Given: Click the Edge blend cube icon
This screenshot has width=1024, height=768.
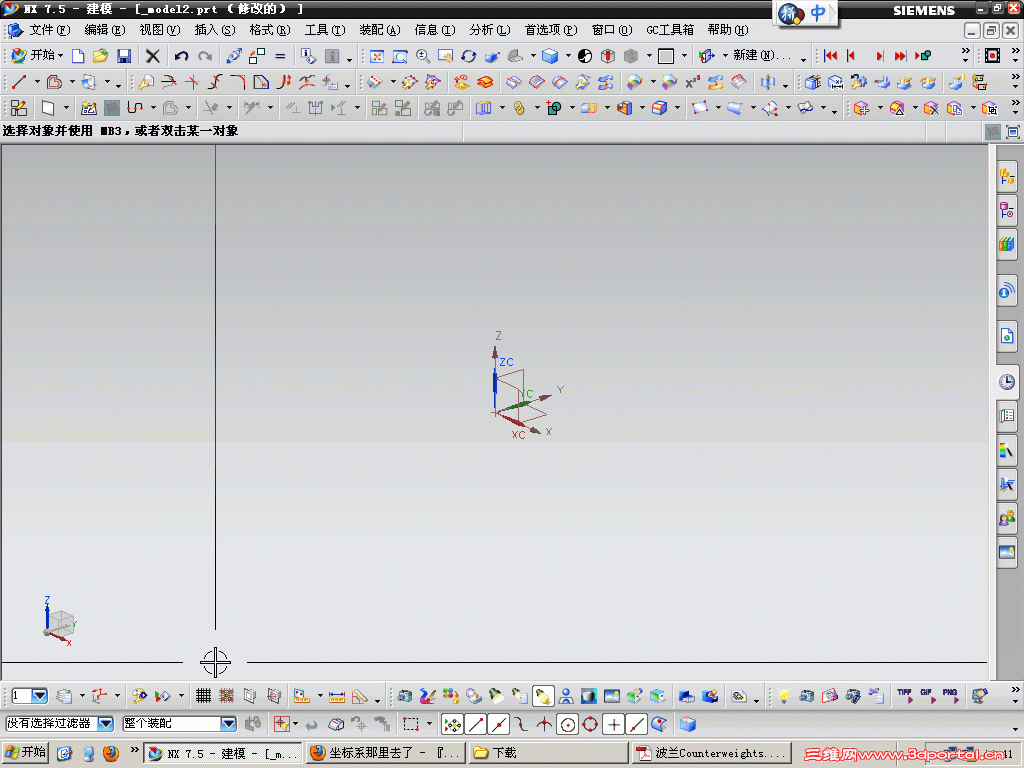Looking at the screenshot, I should click(x=660, y=108).
